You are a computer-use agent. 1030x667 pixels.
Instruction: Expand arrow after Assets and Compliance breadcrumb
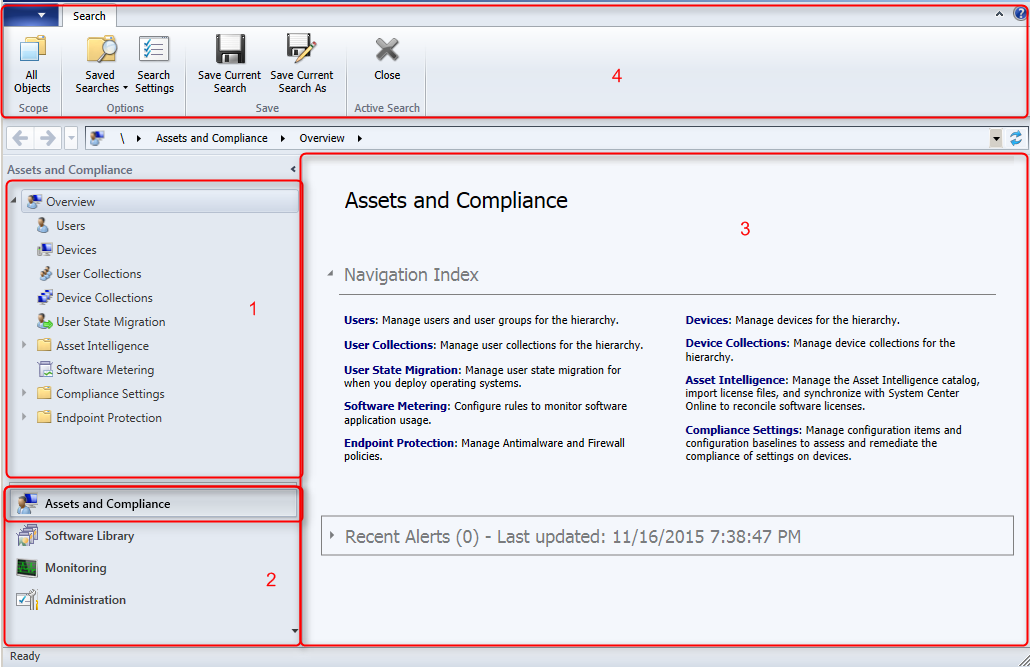[282, 138]
